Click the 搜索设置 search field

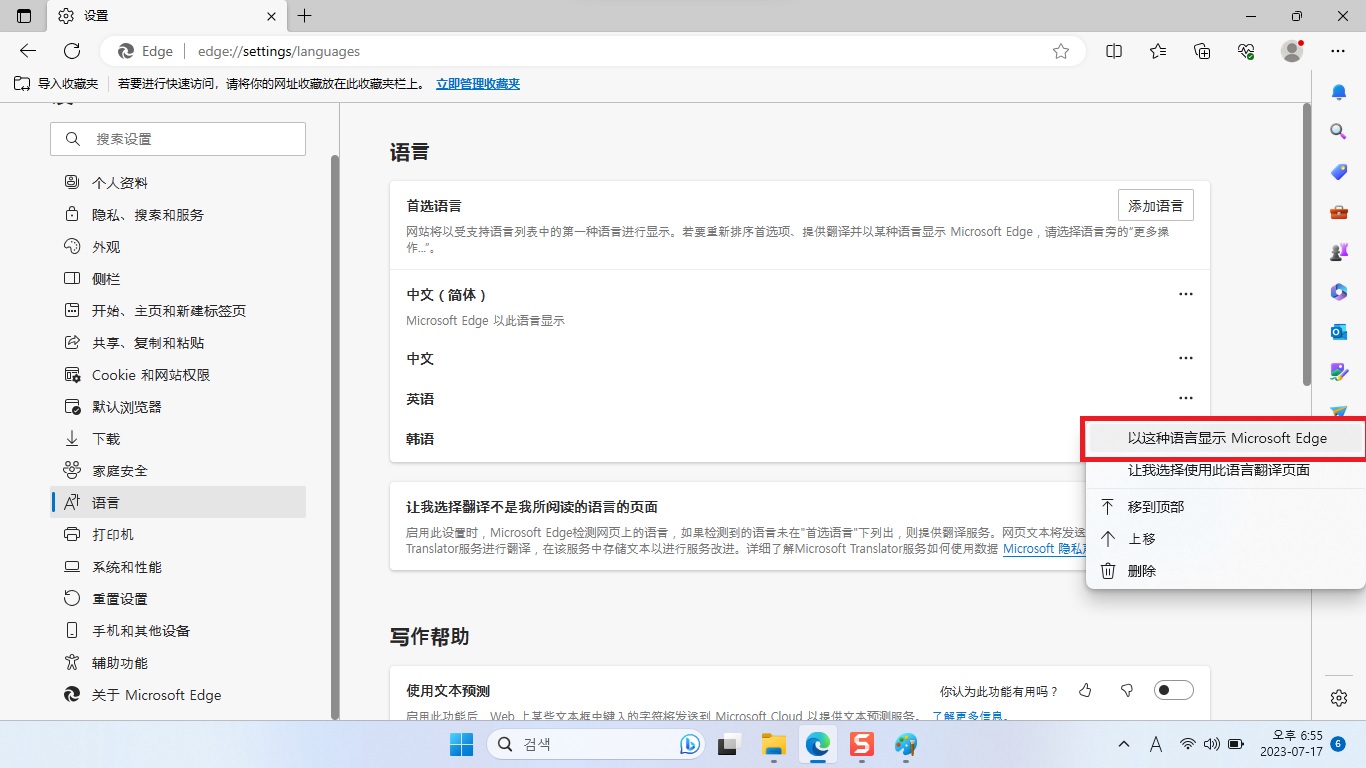178,139
